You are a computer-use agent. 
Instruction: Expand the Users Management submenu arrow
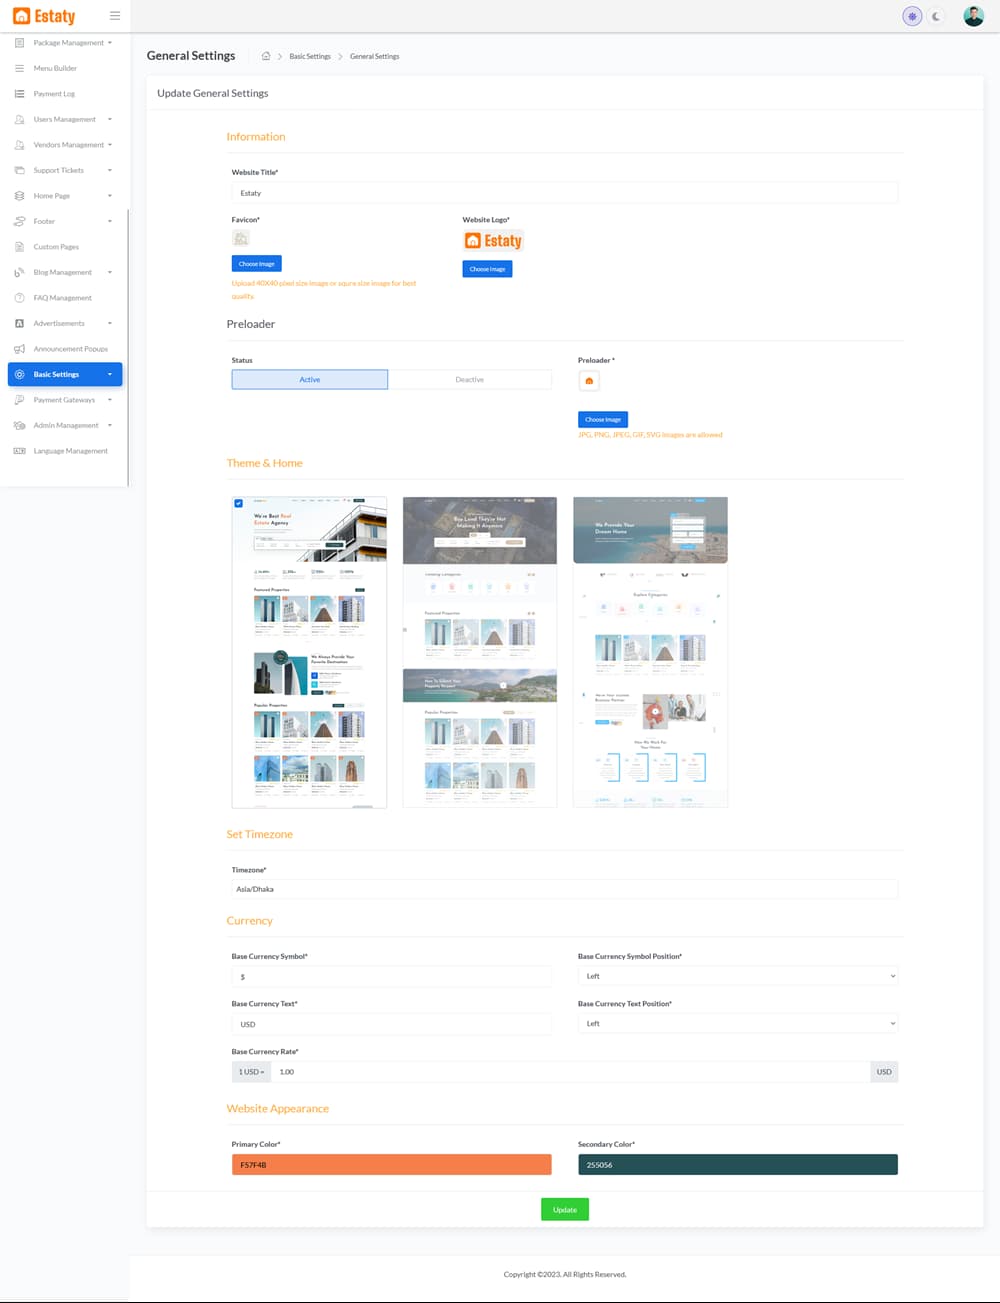point(110,119)
